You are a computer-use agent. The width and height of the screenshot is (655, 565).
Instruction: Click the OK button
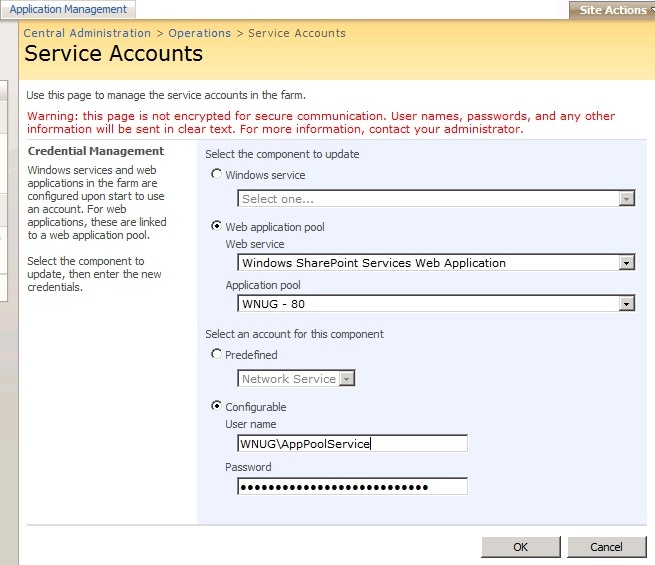click(520, 547)
